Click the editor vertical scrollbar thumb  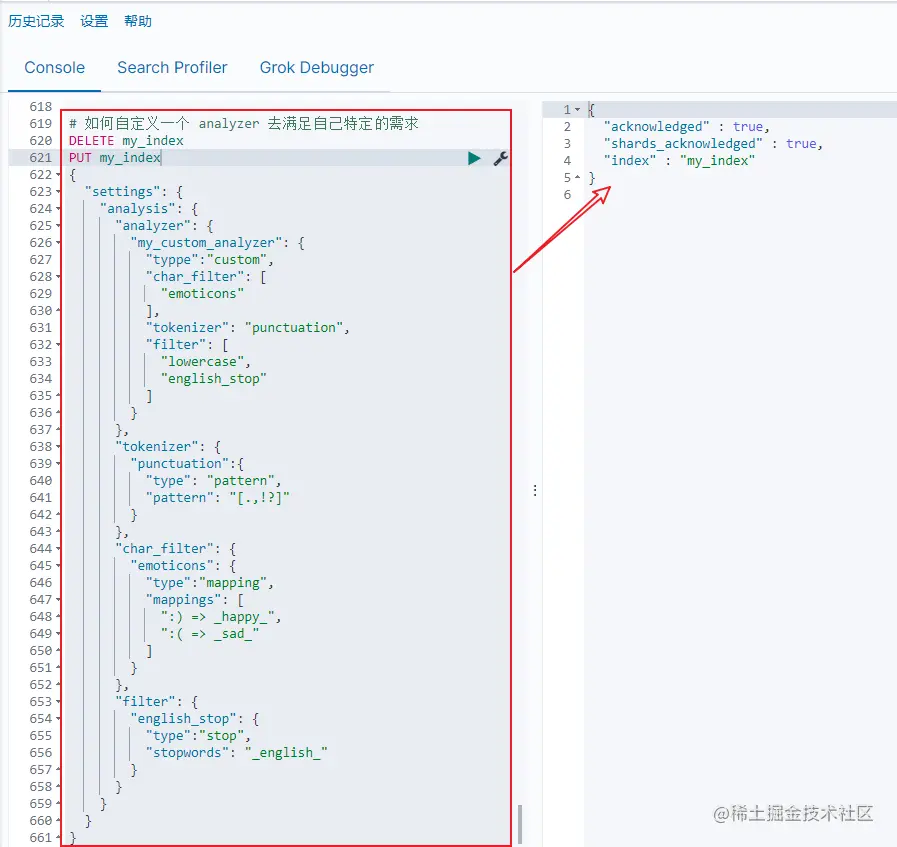click(520, 824)
